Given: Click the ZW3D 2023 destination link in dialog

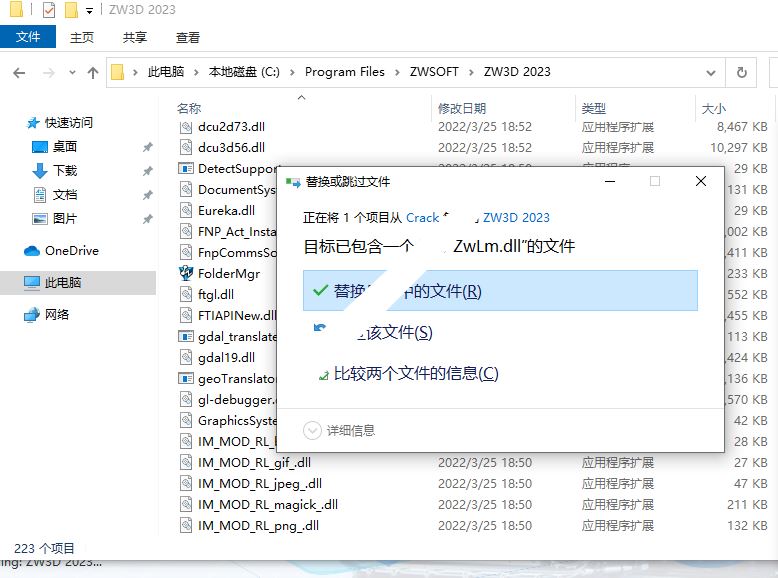Looking at the screenshot, I should (516, 218).
